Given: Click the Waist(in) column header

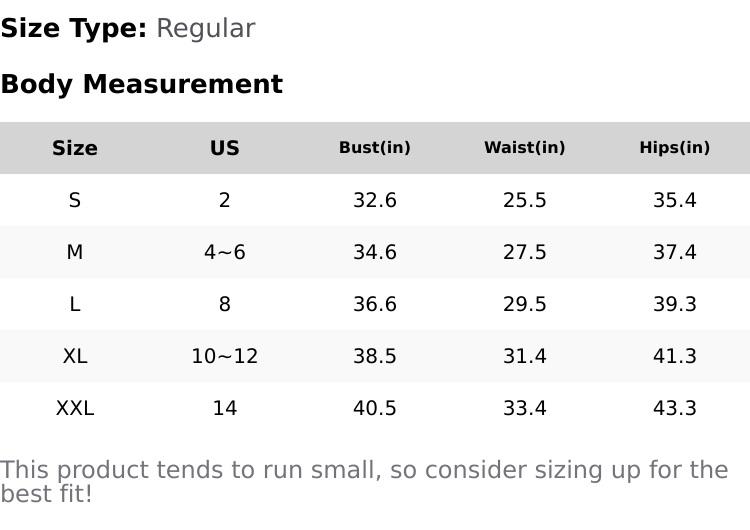Looking at the screenshot, I should coord(525,148).
